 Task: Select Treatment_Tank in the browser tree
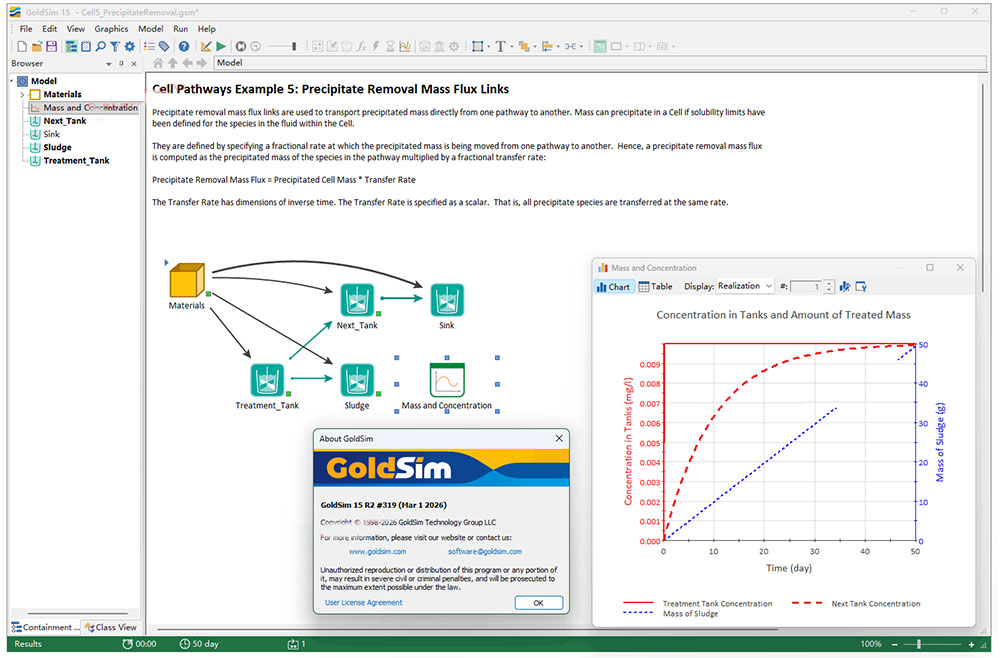pos(76,161)
